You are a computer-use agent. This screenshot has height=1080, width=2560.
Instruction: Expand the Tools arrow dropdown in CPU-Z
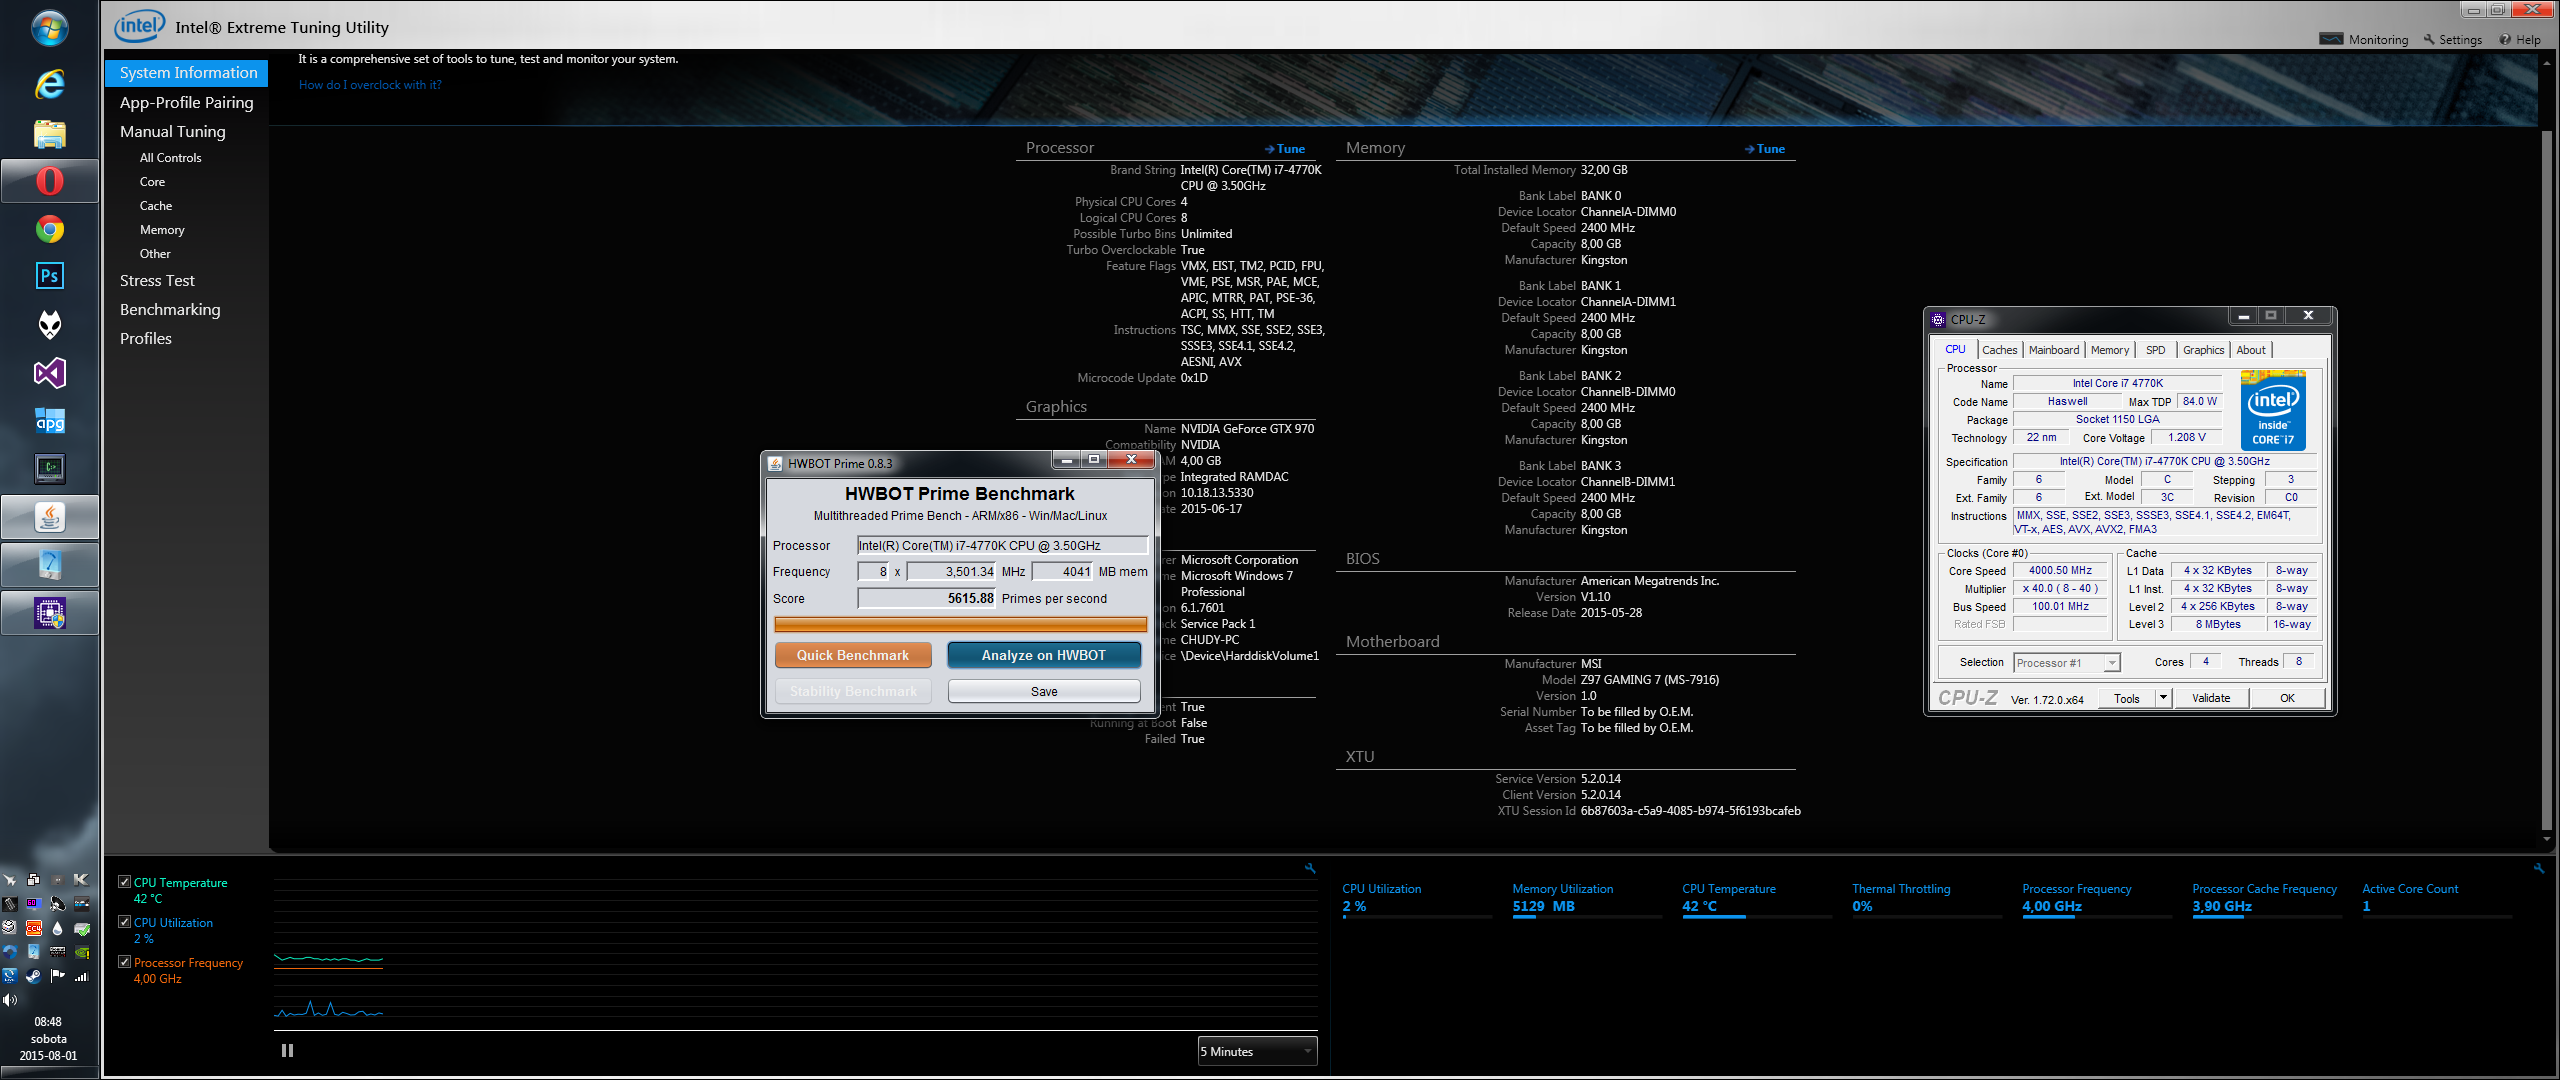click(x=2163, y=699)
